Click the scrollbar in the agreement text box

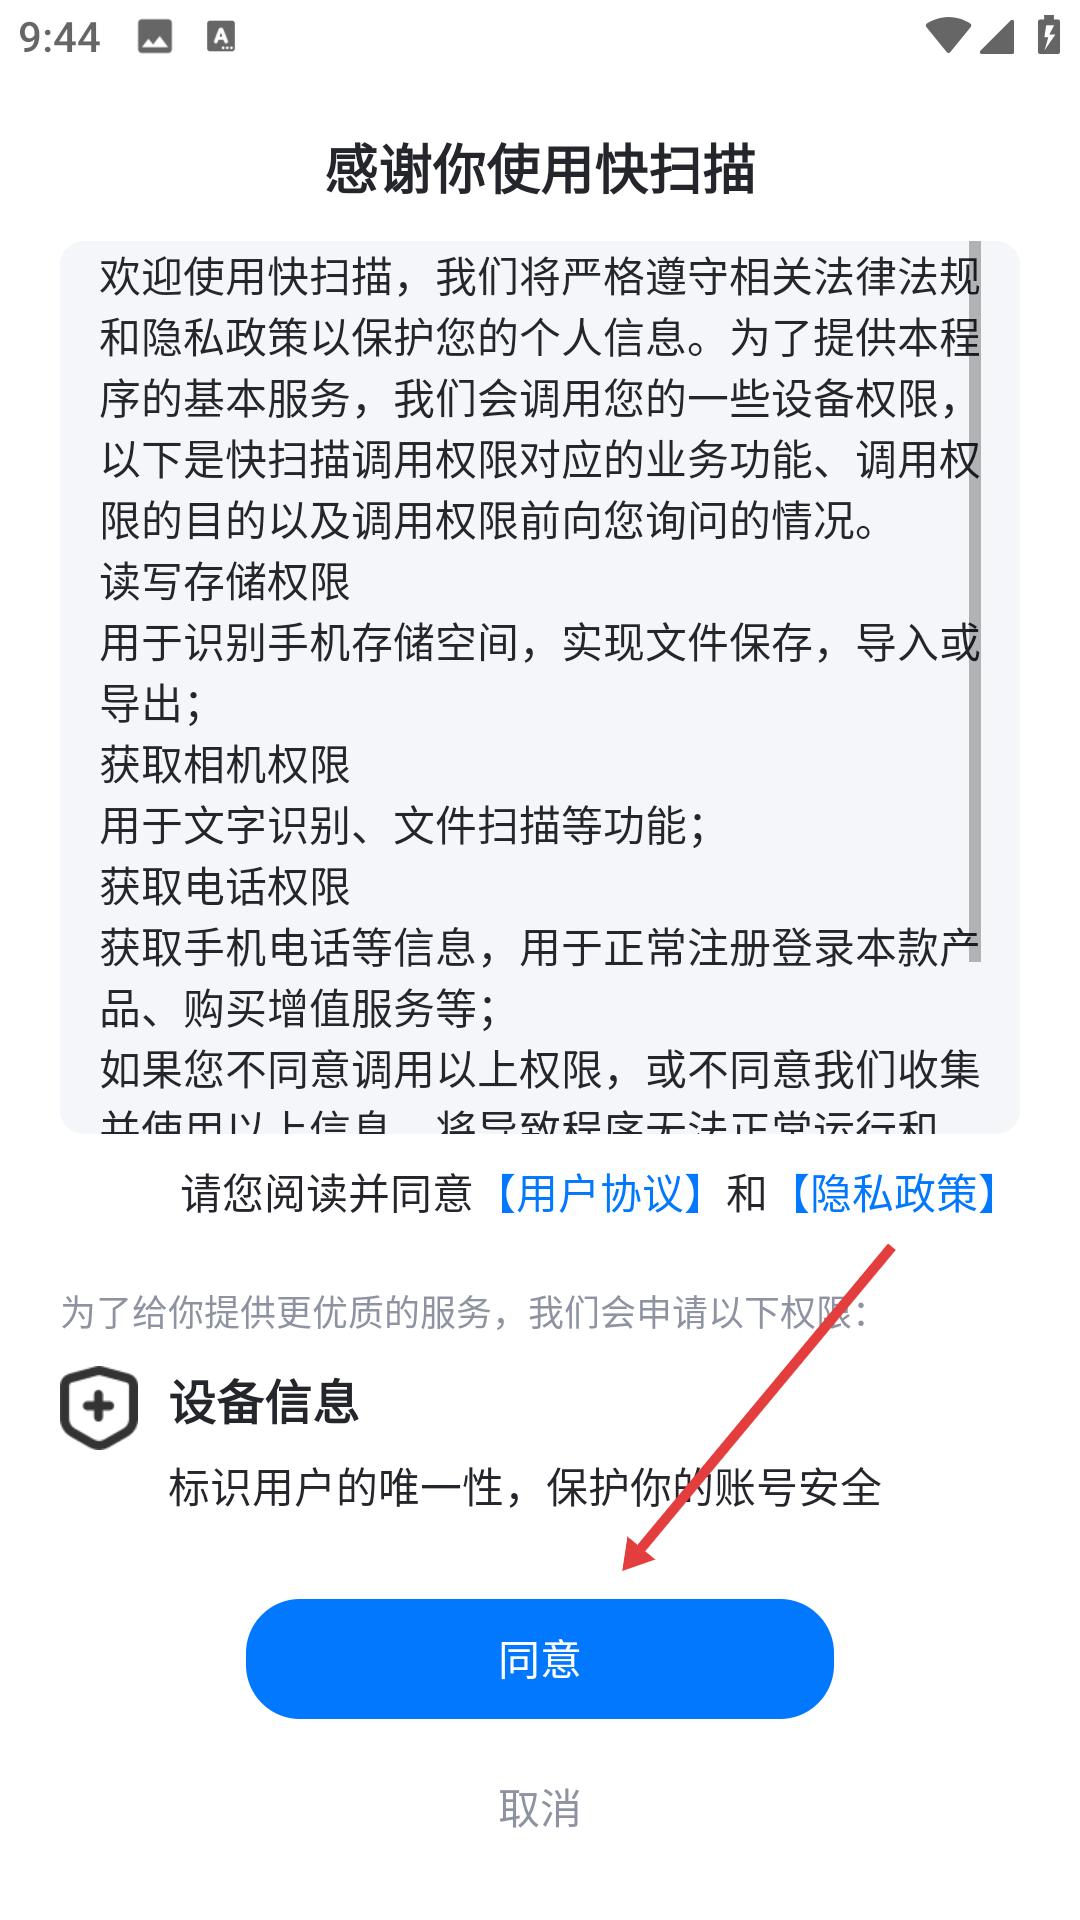coord(975,600)
